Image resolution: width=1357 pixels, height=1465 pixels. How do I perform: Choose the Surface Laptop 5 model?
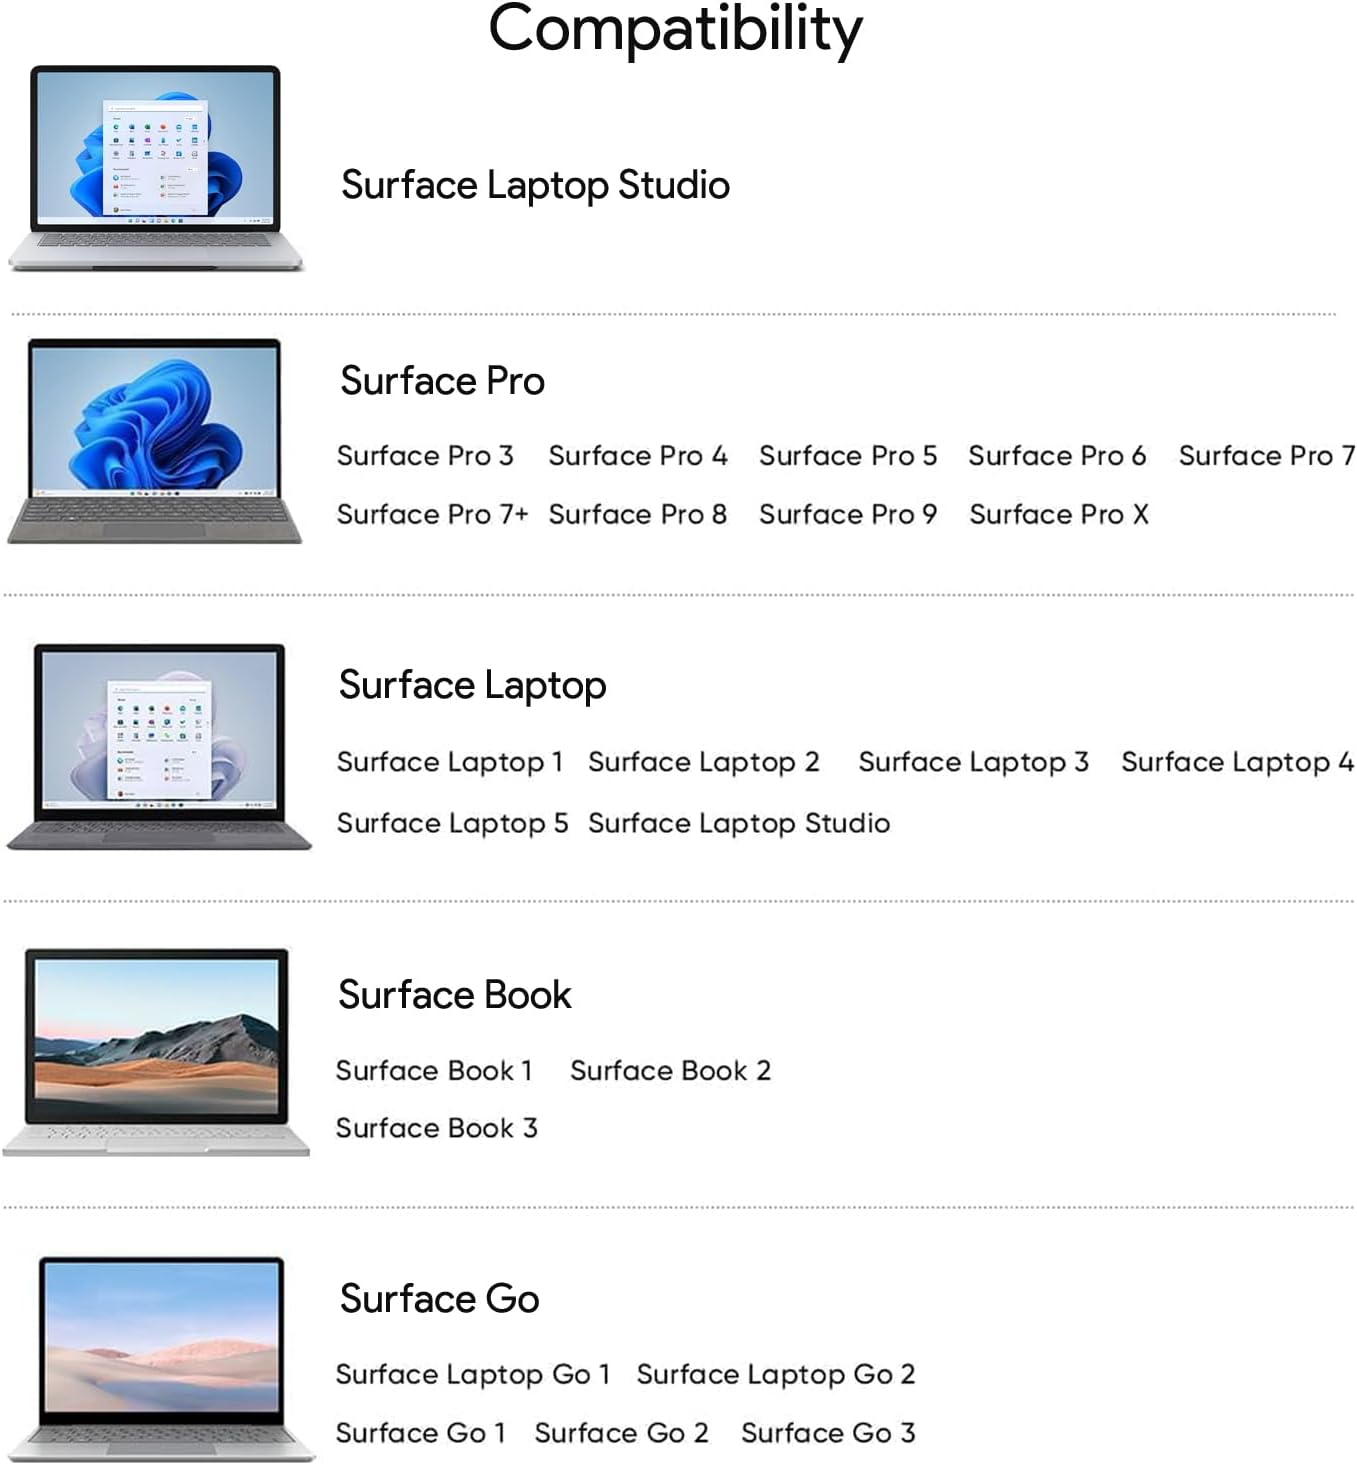pyautogui.click(x=452, y=824)
